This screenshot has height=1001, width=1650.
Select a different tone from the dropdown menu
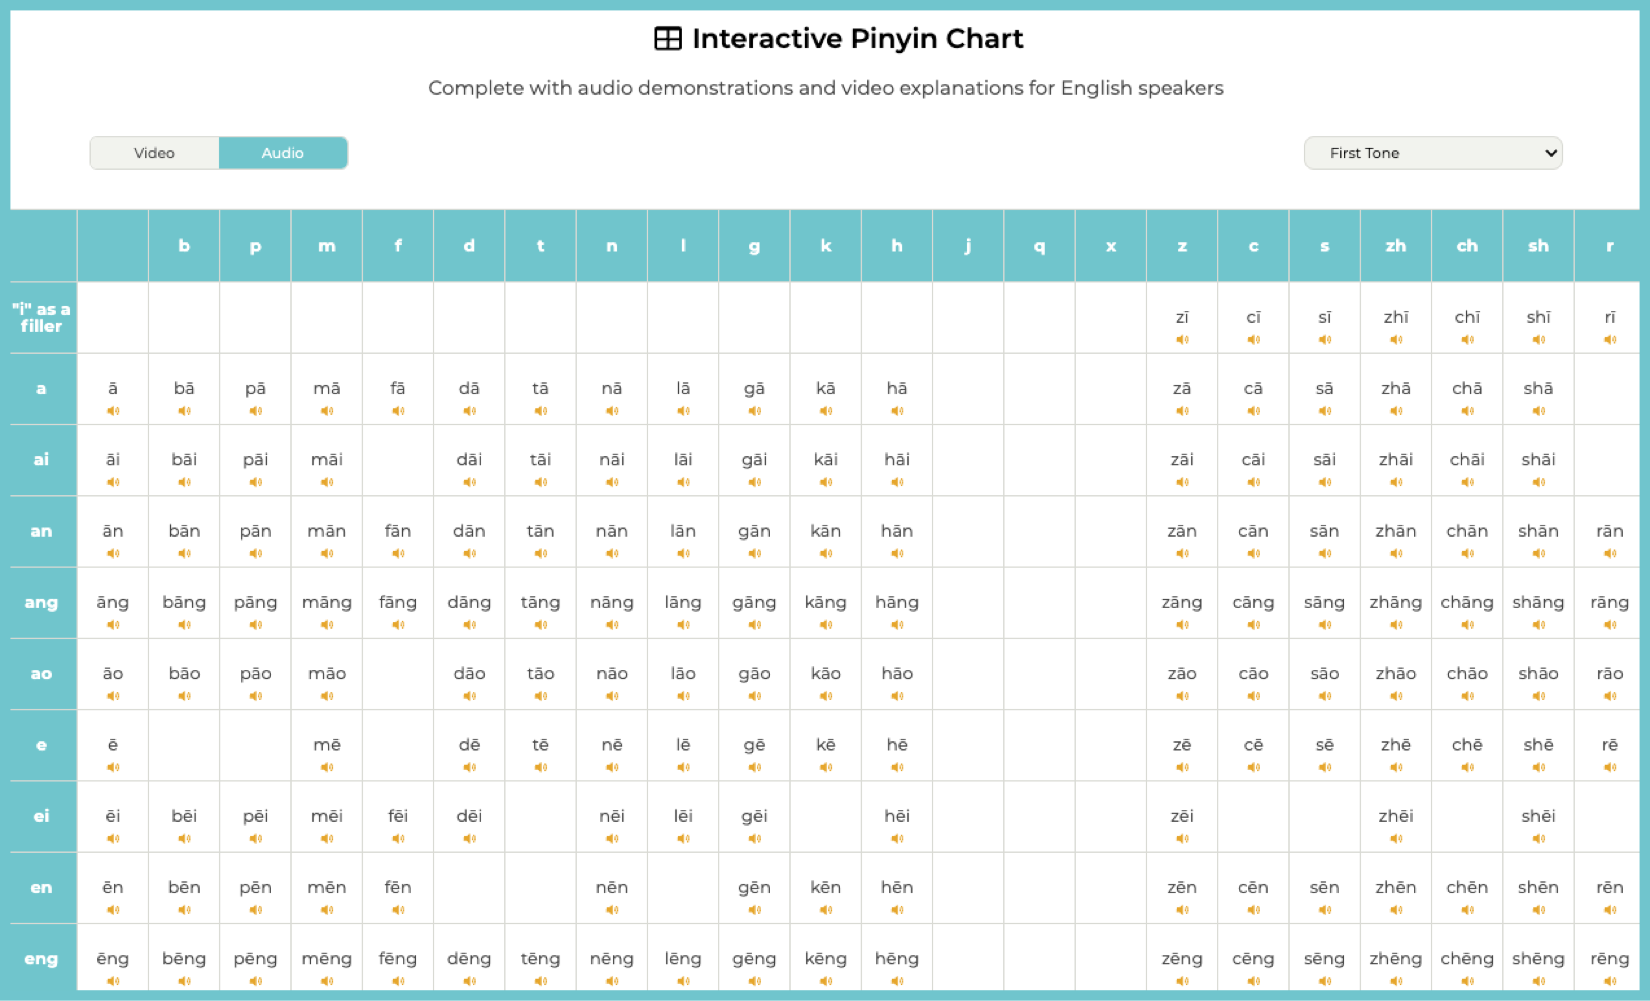(1432, 152)
